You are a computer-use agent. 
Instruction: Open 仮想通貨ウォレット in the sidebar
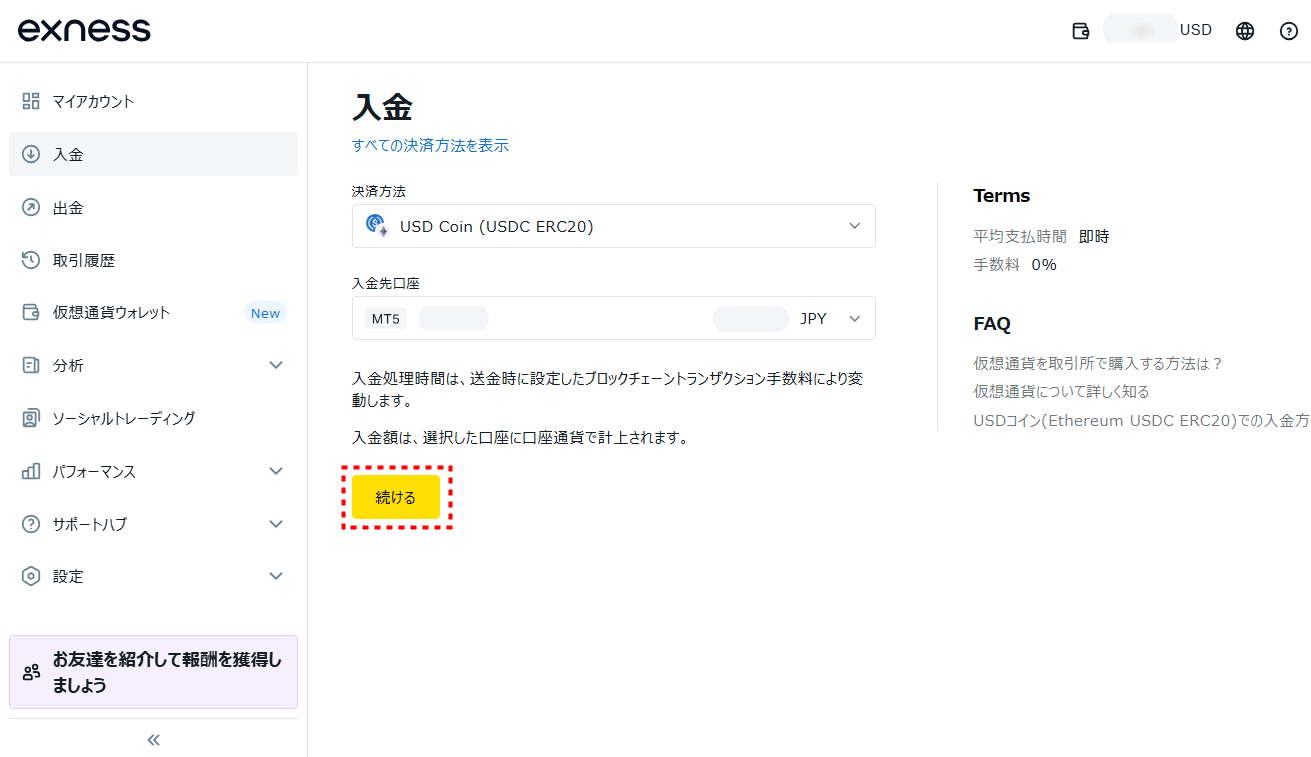point(153,312)
